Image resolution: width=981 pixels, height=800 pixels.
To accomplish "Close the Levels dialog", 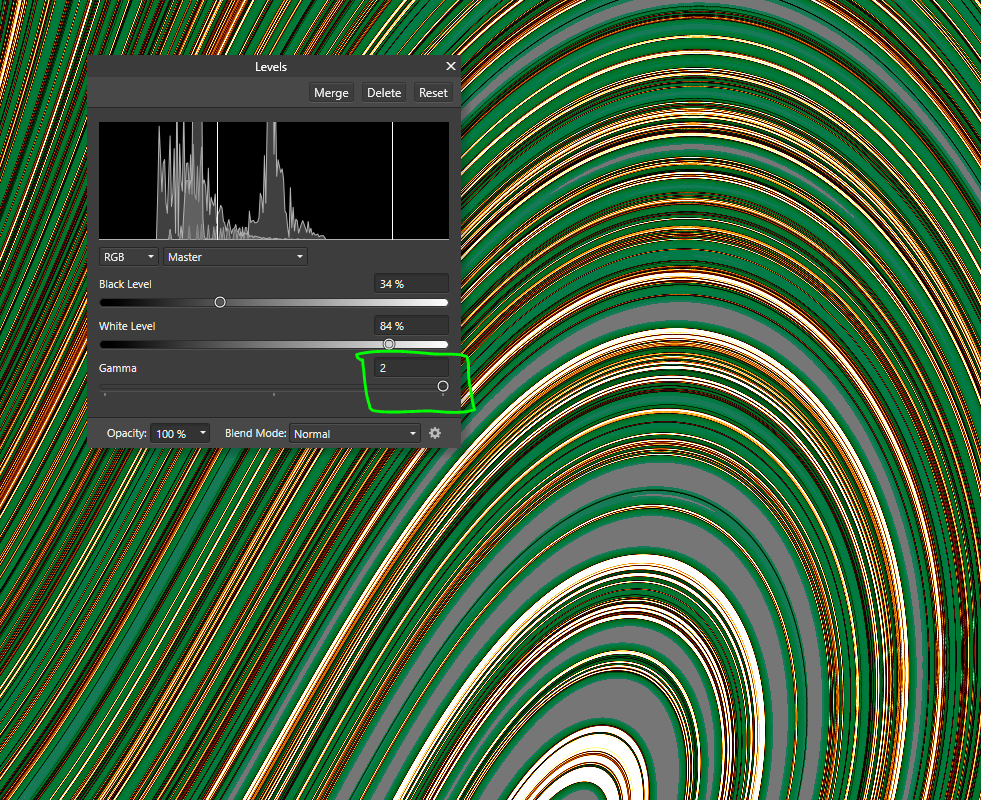I will [x=450, y=66].
